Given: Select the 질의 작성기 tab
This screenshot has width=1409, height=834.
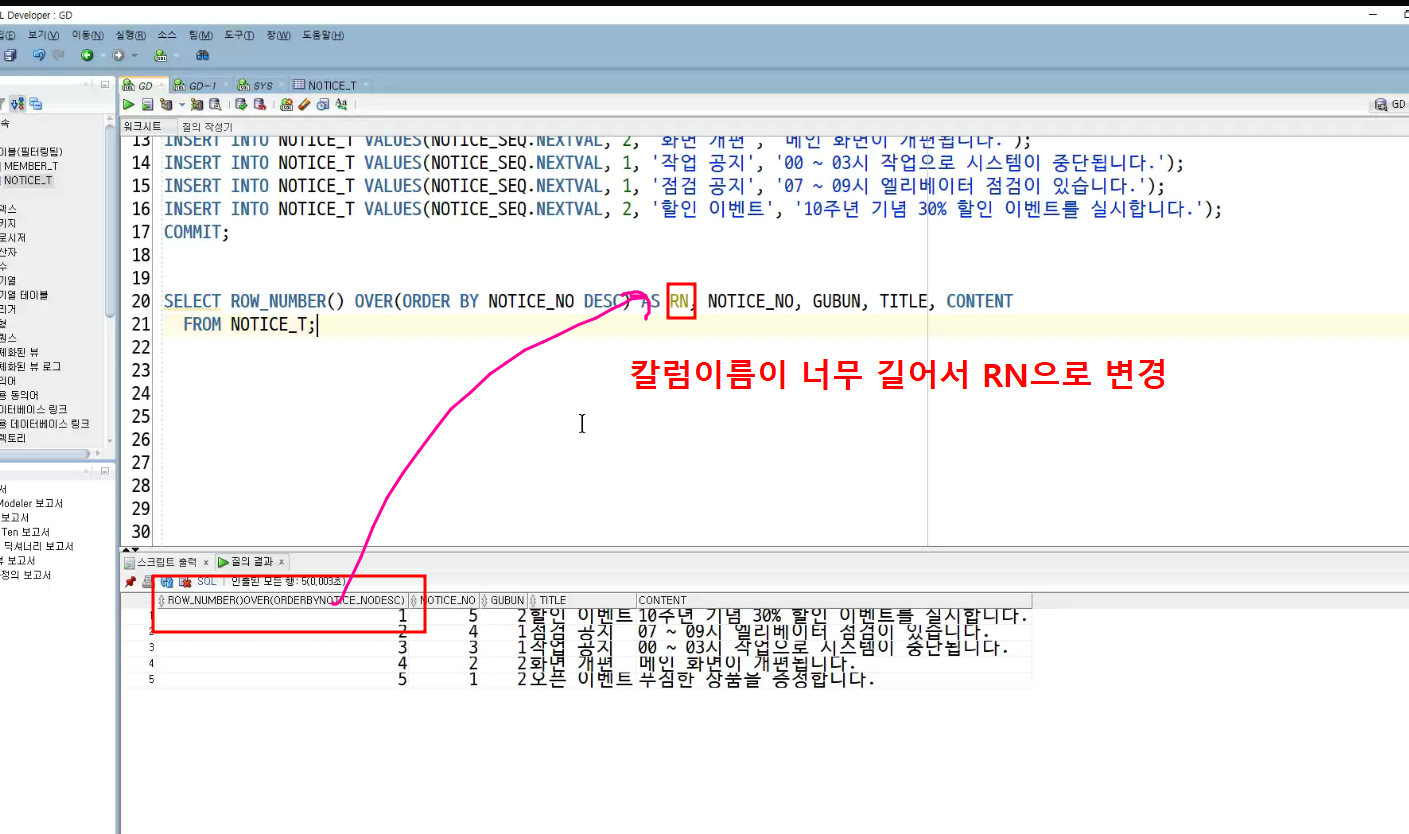Looking at the screenshot, I should pyautogui.click(x=207, y=127).
